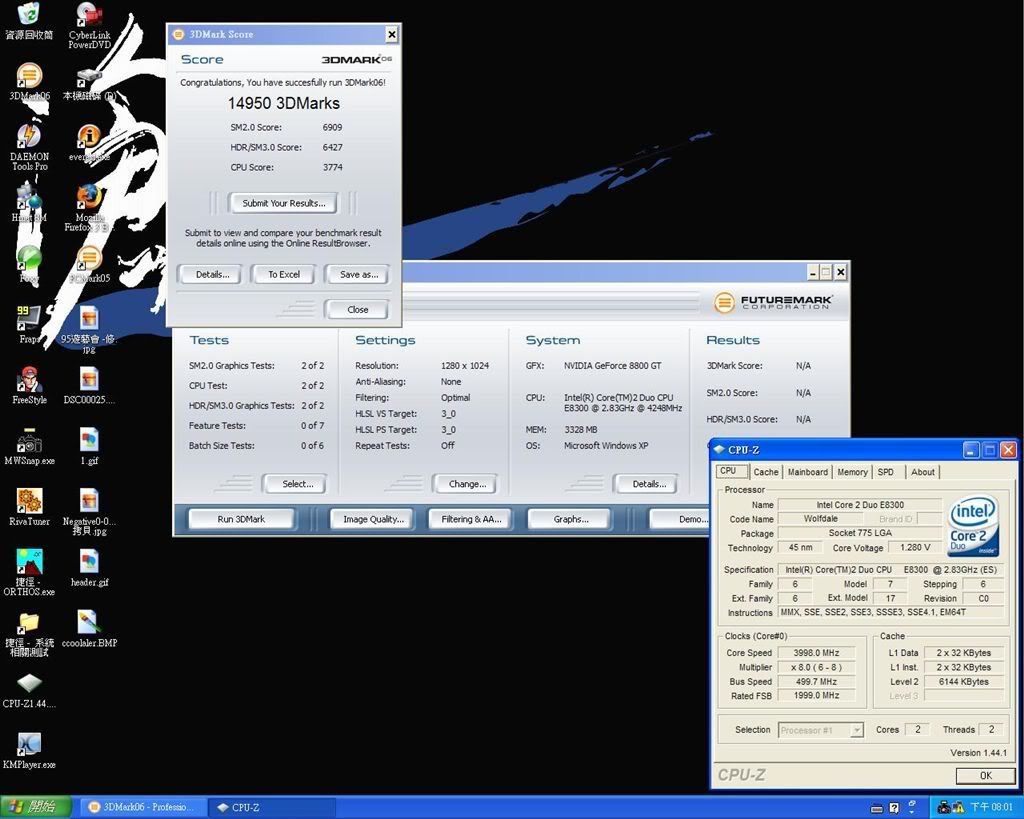Click the Name field Intel Core 2 Duo E8300
1024x819 pixels.
pos(859,504)
